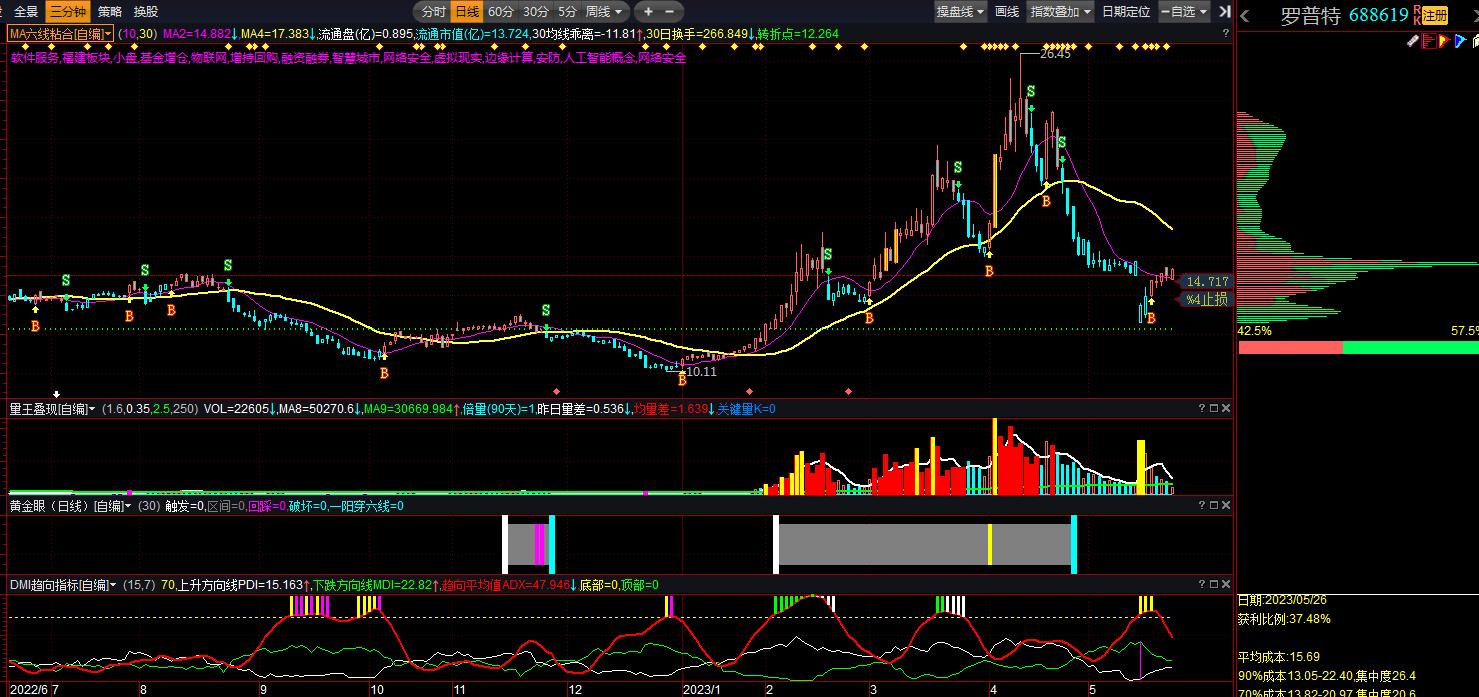Open the MA六线粘合 indicator dropdown
Screen dimensions: 1479x697
pos(61,34)
